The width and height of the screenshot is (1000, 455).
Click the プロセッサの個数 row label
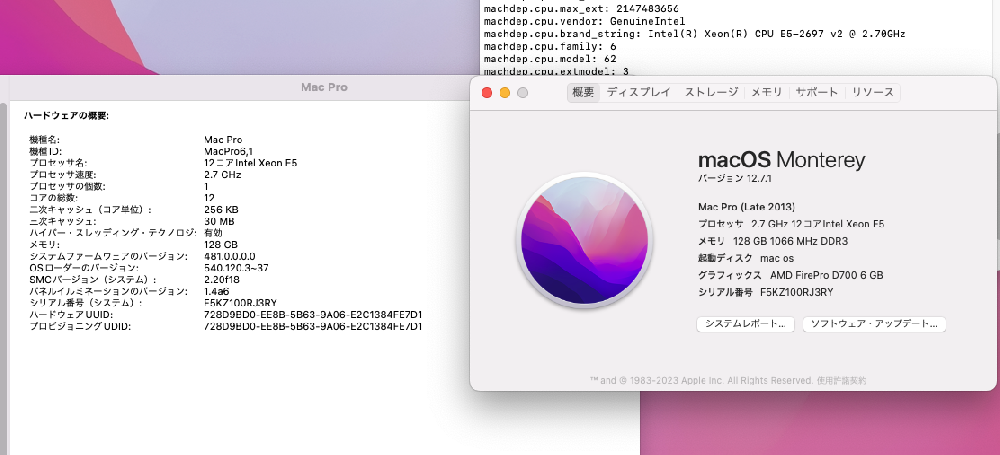point(68,186)
